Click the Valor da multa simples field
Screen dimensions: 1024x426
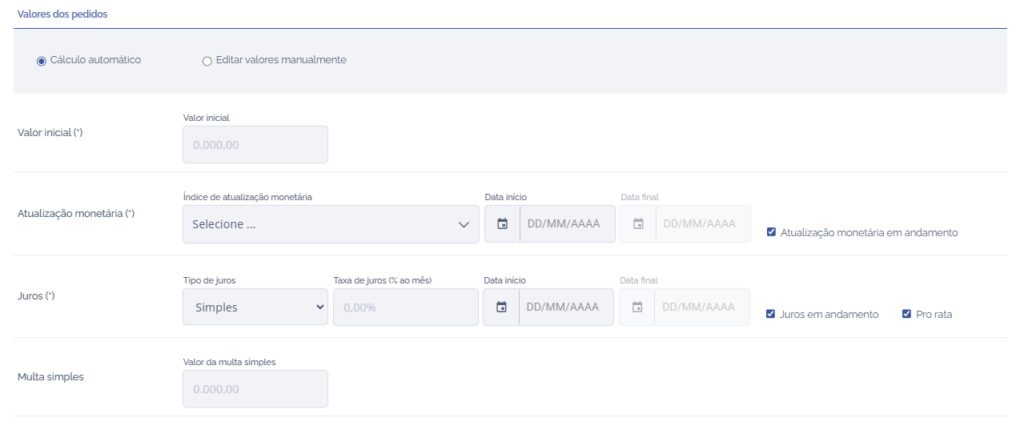[x=255, y=389]
